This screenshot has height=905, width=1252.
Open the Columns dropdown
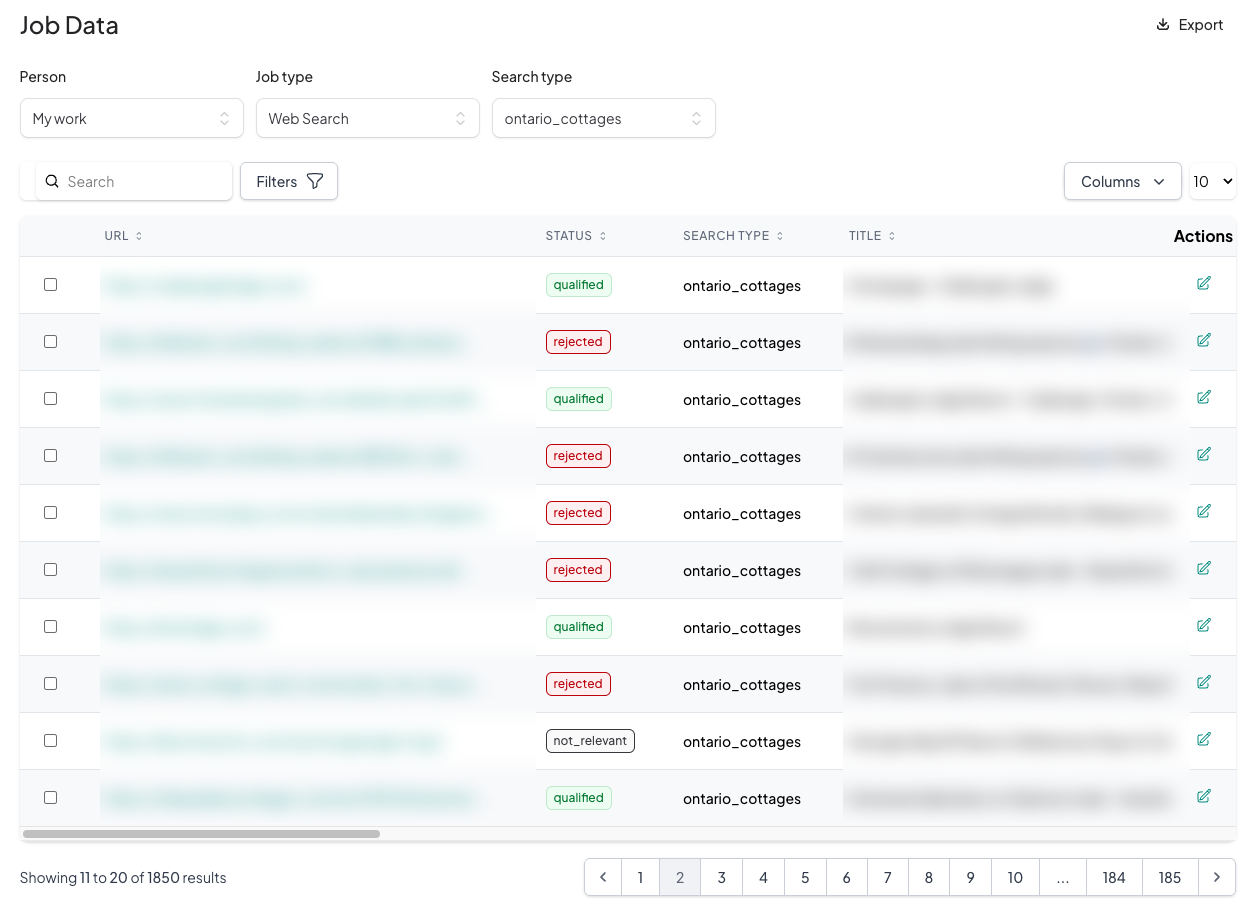tap(1123, 181)
